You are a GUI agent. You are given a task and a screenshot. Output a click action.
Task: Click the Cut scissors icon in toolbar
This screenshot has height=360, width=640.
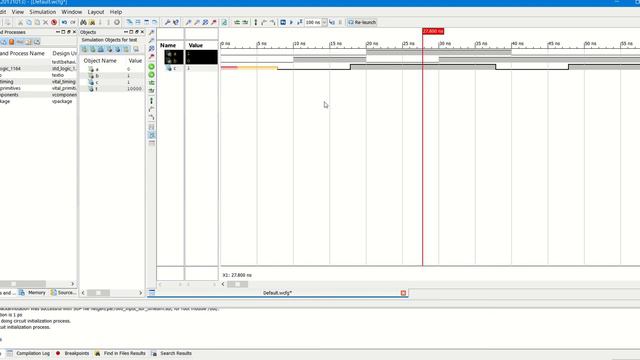[20, 22]
